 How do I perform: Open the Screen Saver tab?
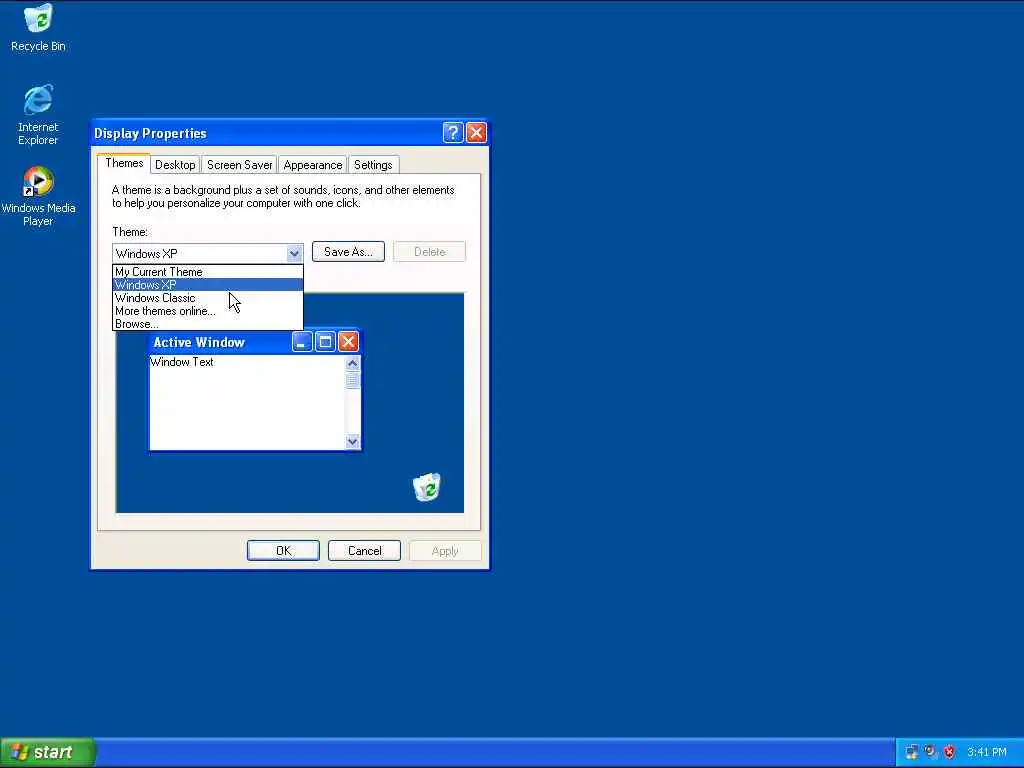point(240,165)
